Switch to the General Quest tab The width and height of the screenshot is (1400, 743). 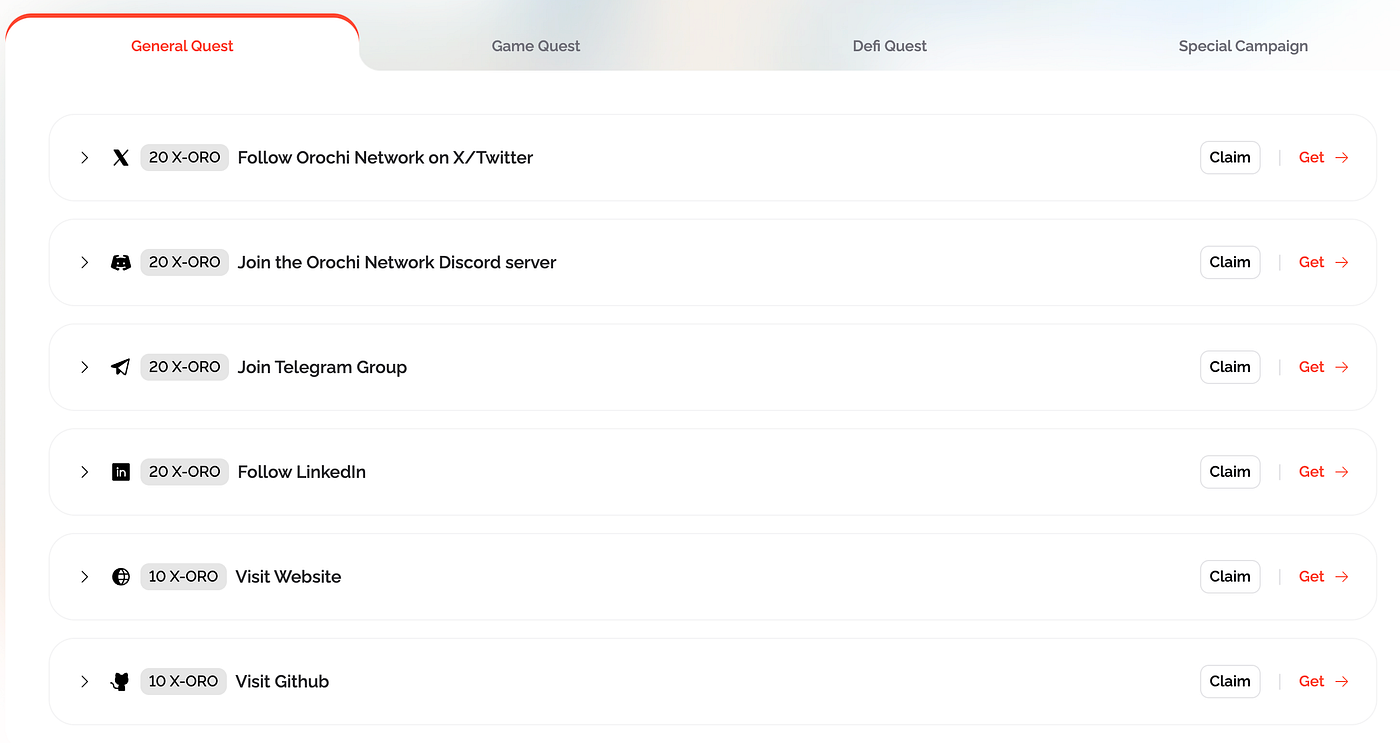182,45
